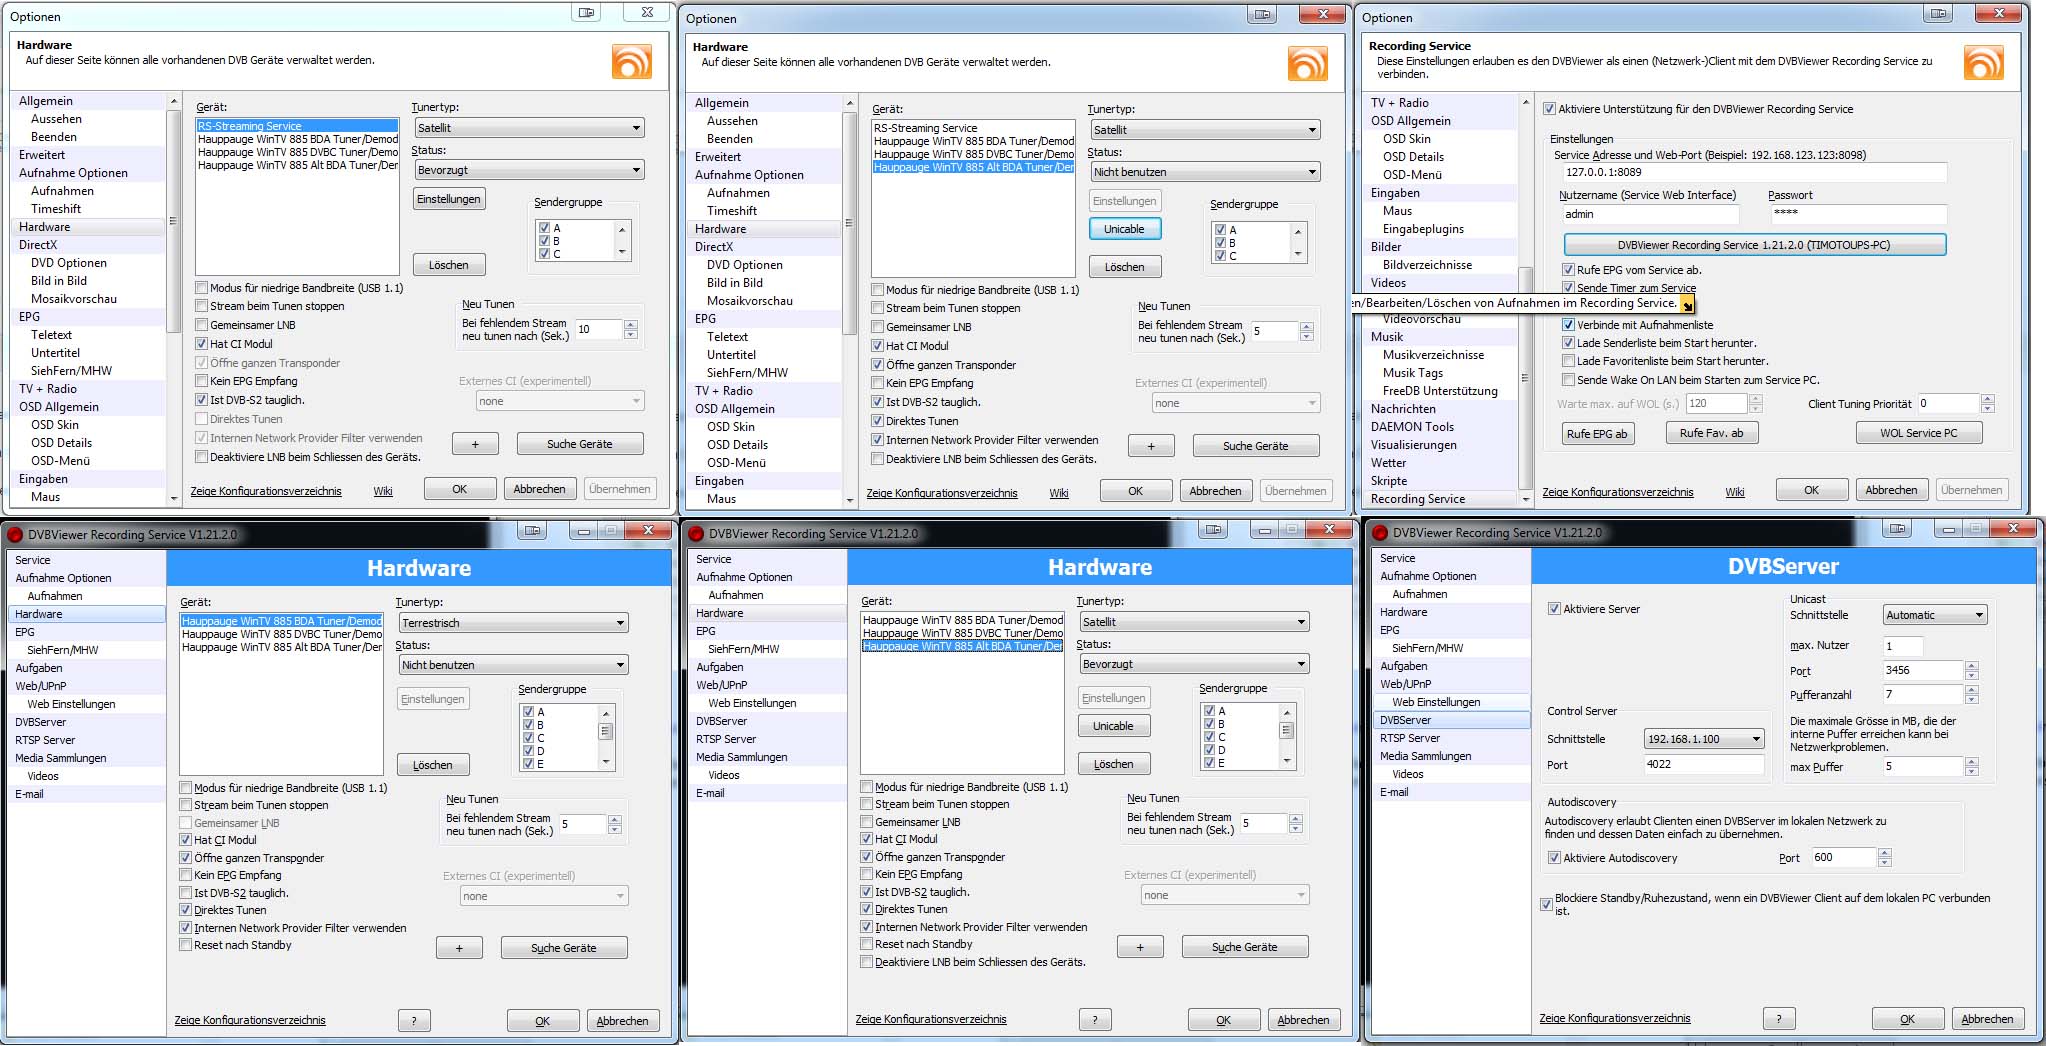Select 'FreeDB Unterstützung' in options tree
Viewport: 2046px width, 1046px height.
pos(1439,391)
